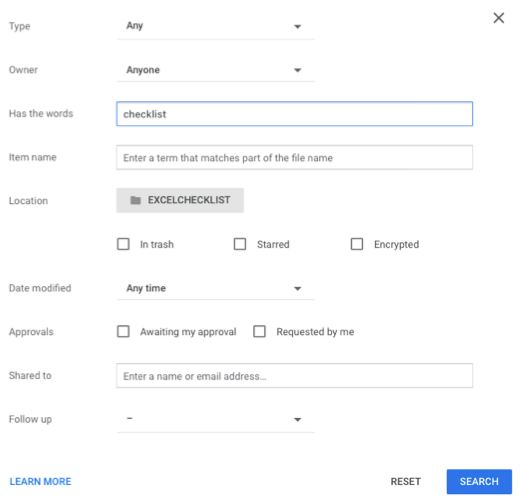Viewport: 520px width, 500px height.
Task: Check Requested by me checkbox
Action: [259, 332]
